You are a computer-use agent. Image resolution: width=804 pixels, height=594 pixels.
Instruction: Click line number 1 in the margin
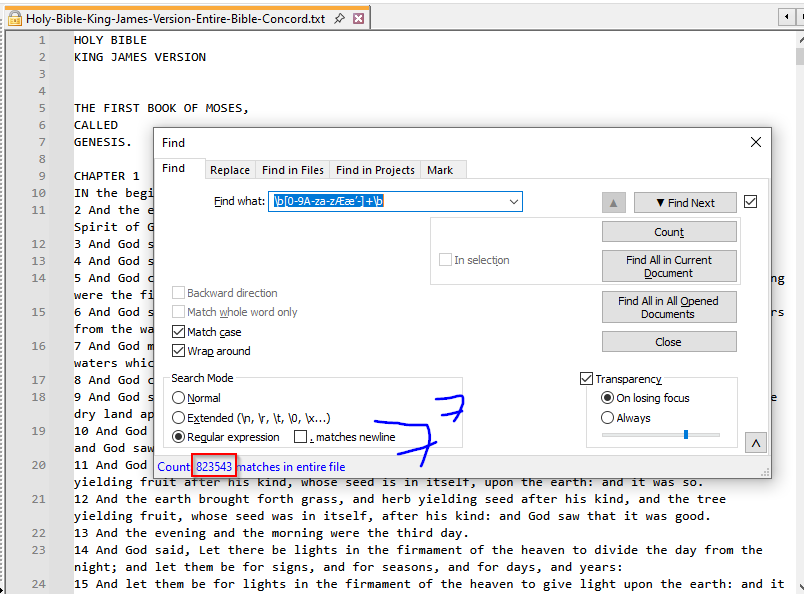point(42,40)
